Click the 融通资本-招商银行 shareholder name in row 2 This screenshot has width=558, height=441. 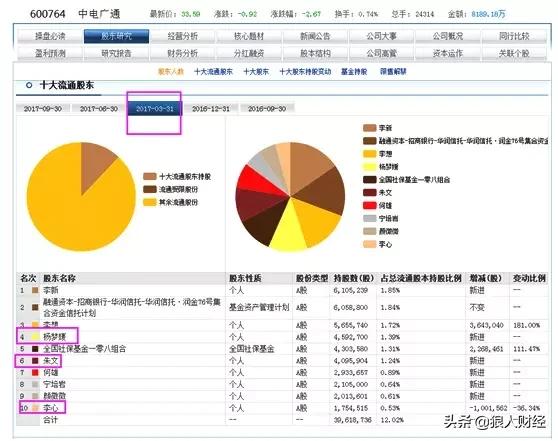click(132, 308)
